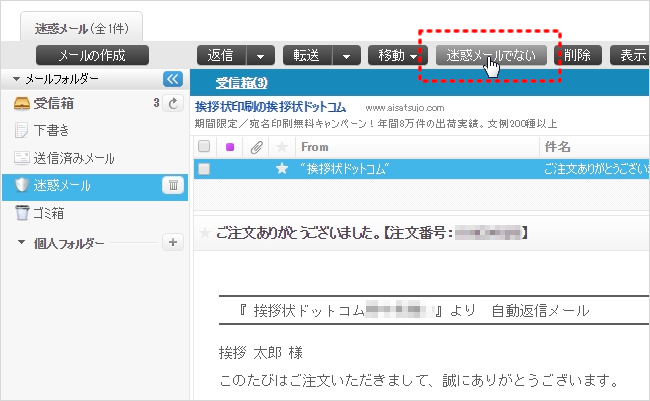Open the 迷惑メール (全1件) tab
The image size is (650, 401).
[x=82, y=27]
